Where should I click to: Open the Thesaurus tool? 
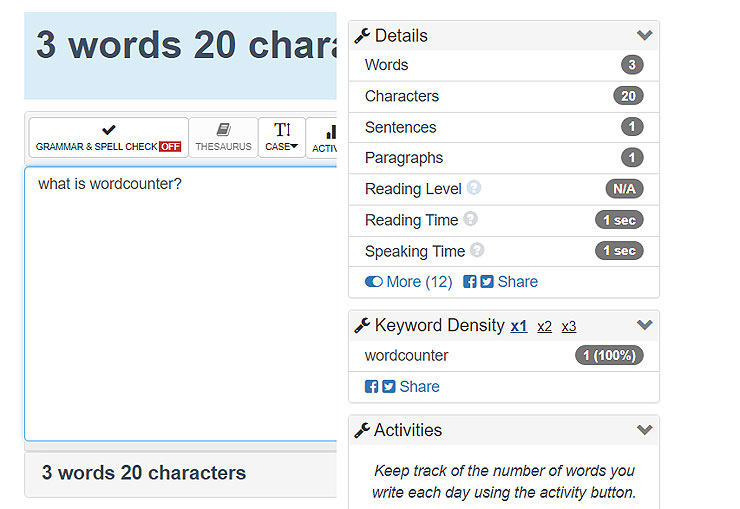(223, 137)
